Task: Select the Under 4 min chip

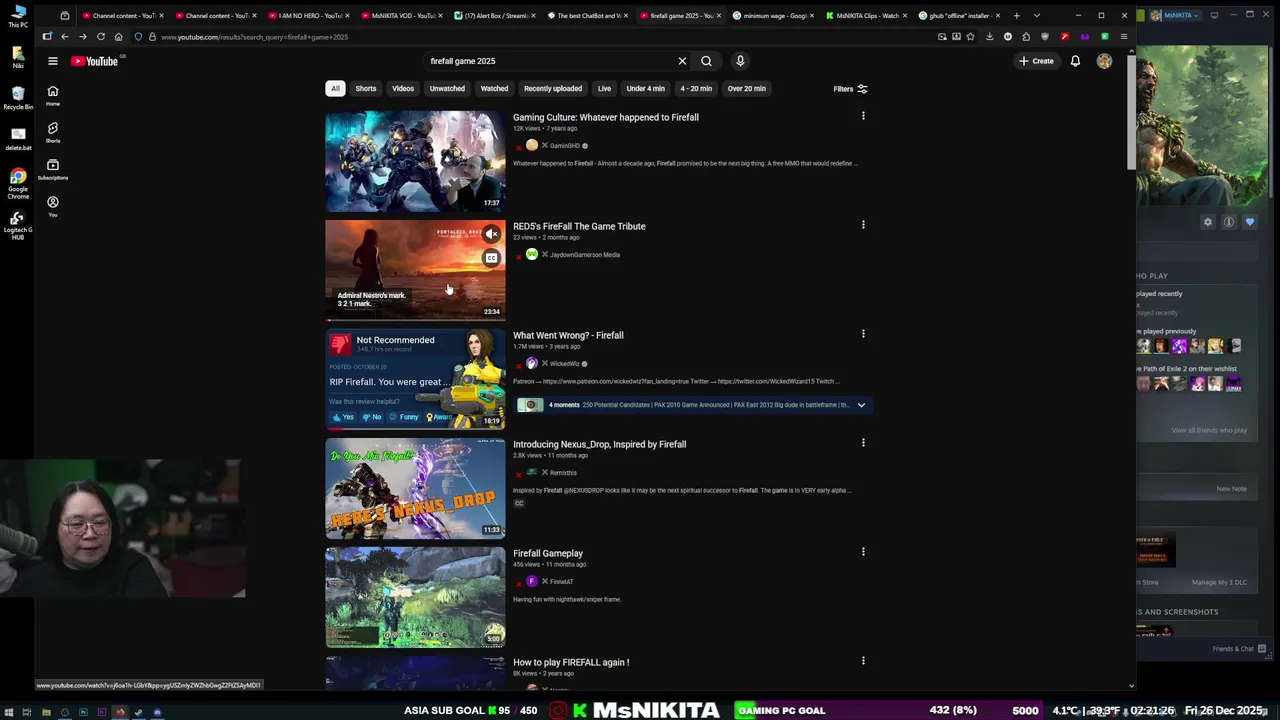Action: pos(645,89)
